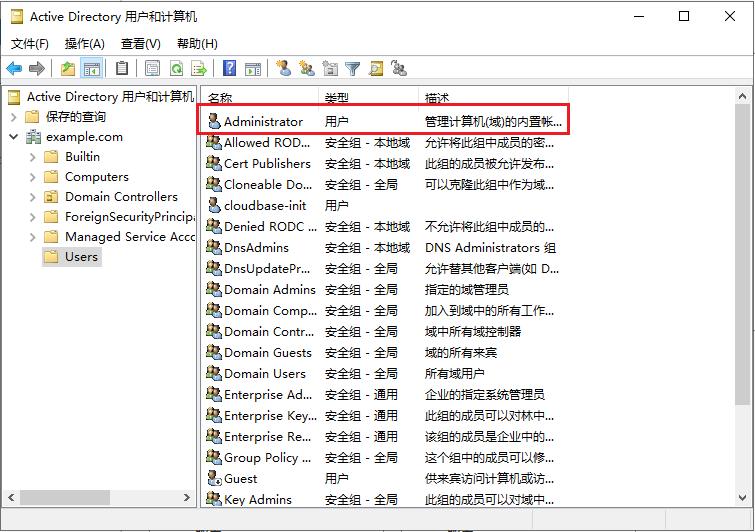Create a new user with toolbar icon
755x532 pixels.
[x=284, y=68]
